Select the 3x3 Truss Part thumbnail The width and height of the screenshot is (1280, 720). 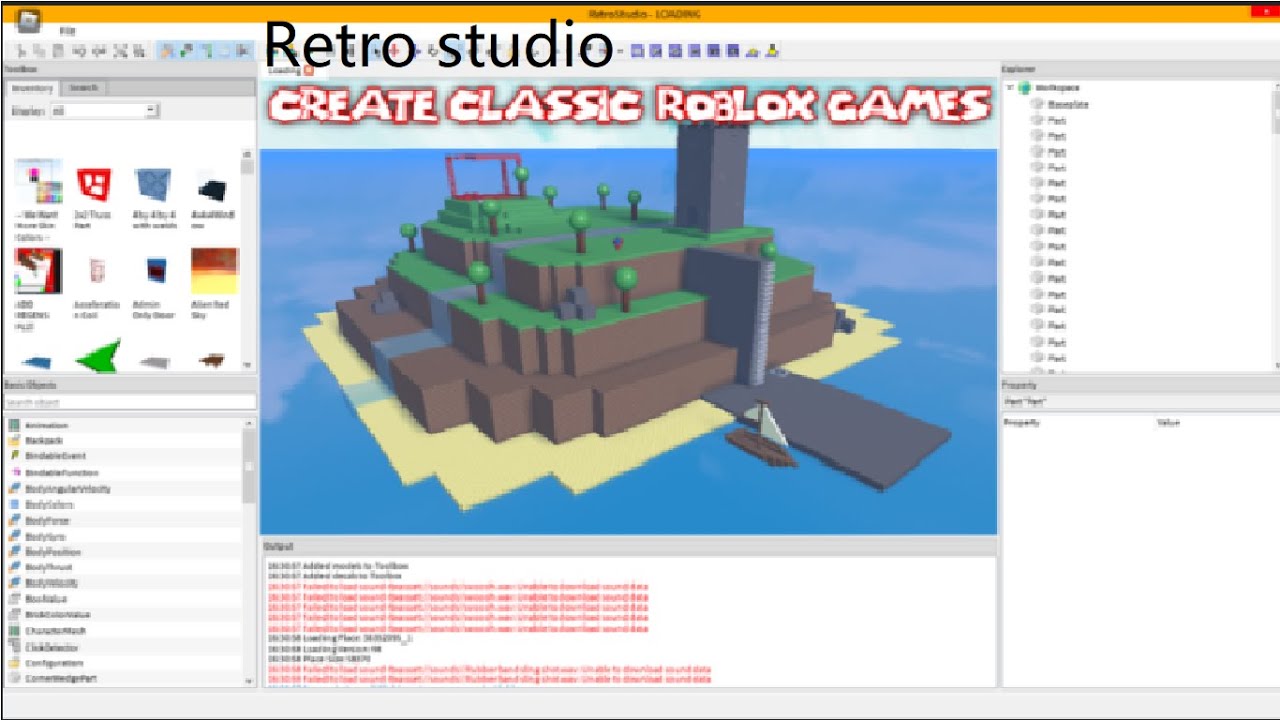[x=95, y=184]
